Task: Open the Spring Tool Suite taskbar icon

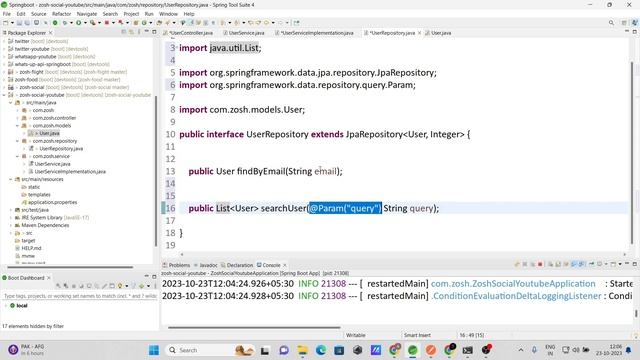Action: pyautogui.click(x=413, y=350)
